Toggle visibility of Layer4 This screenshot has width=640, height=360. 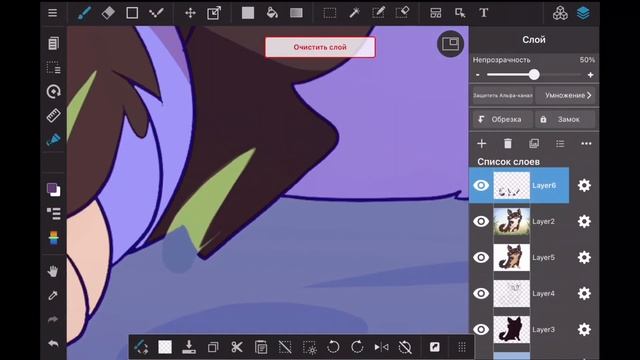click(x=481, y=293)
